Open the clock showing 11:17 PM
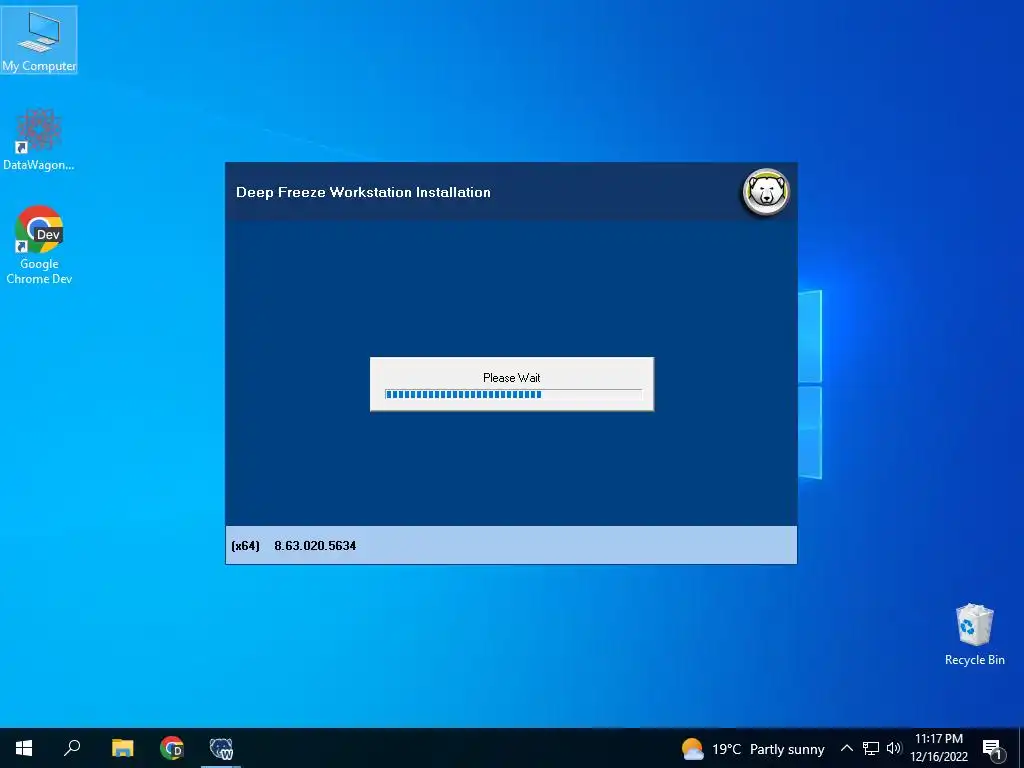1024x768 pixels. click(x=939, y=748)
